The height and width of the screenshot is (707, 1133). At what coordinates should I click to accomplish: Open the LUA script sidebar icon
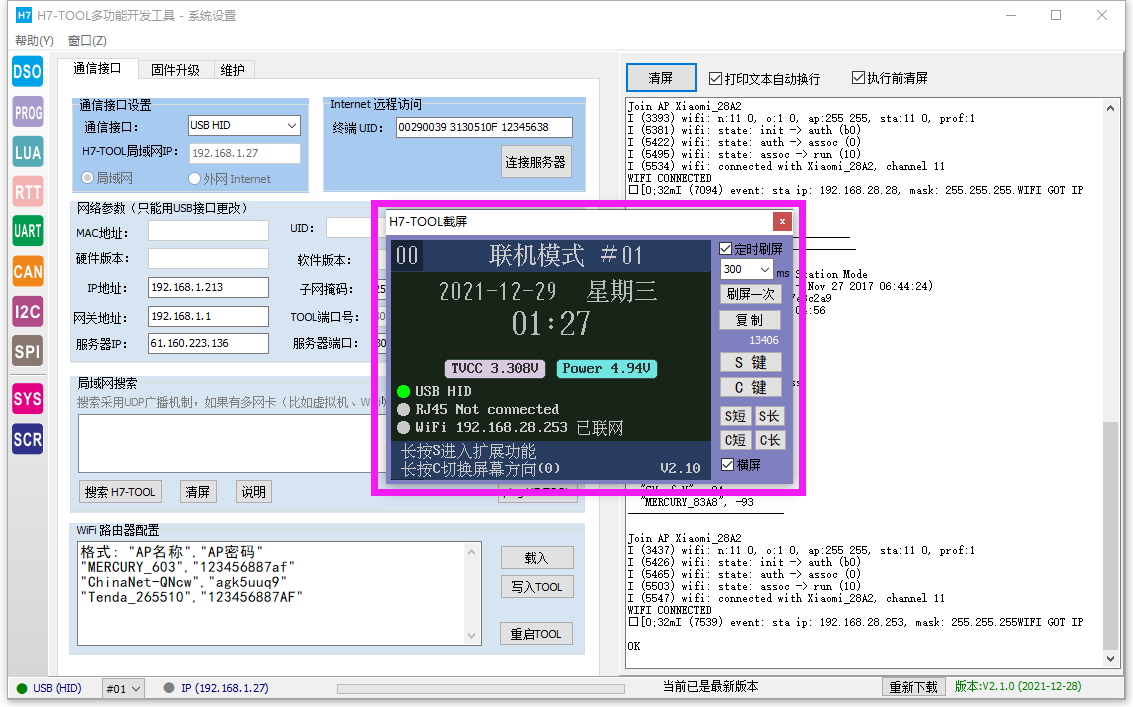pos(27,152)
